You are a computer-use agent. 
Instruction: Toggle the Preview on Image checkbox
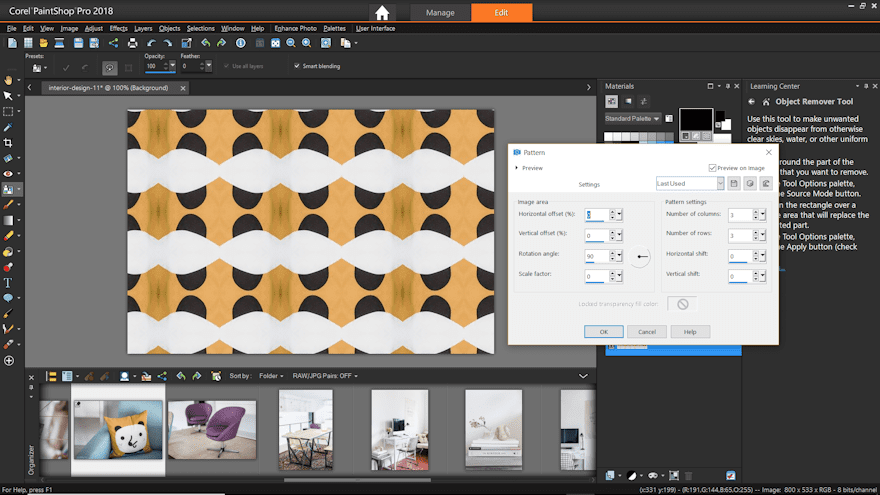712,168
